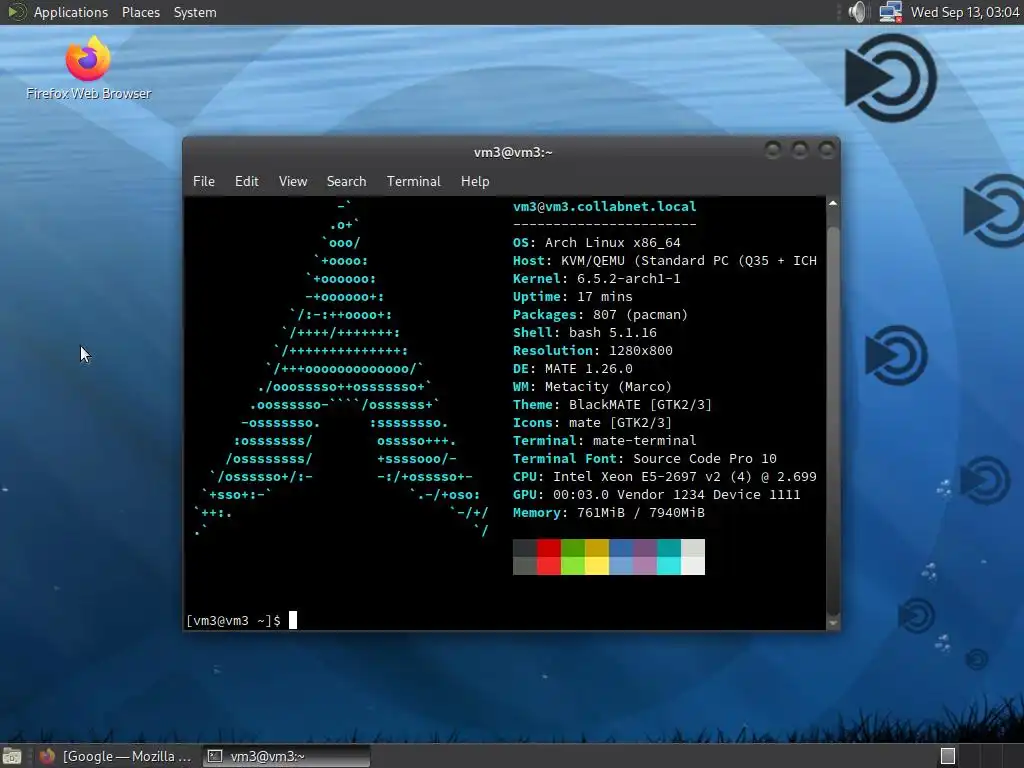
Task: Open the terminal Search menu
Action: point(346,182)
